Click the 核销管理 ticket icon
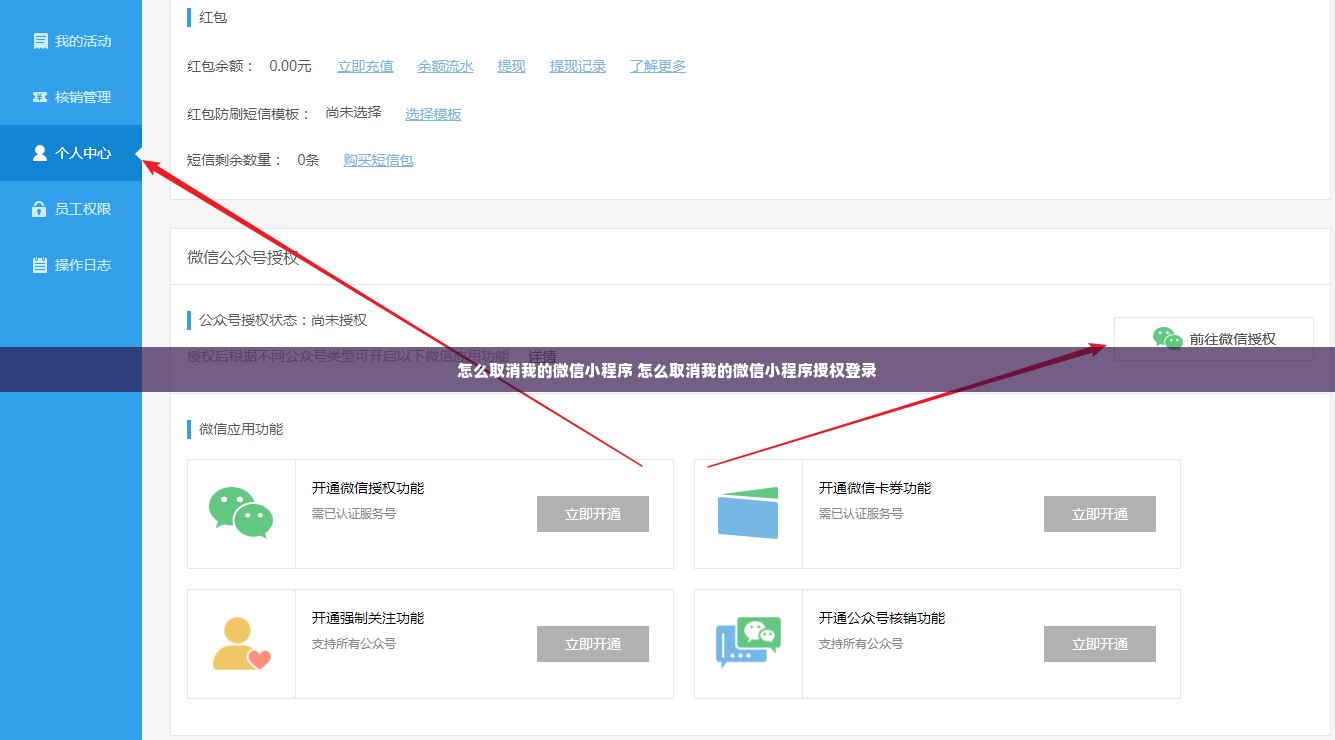The width and height of the screenshot is (1335, 740). tap(40, 97)
